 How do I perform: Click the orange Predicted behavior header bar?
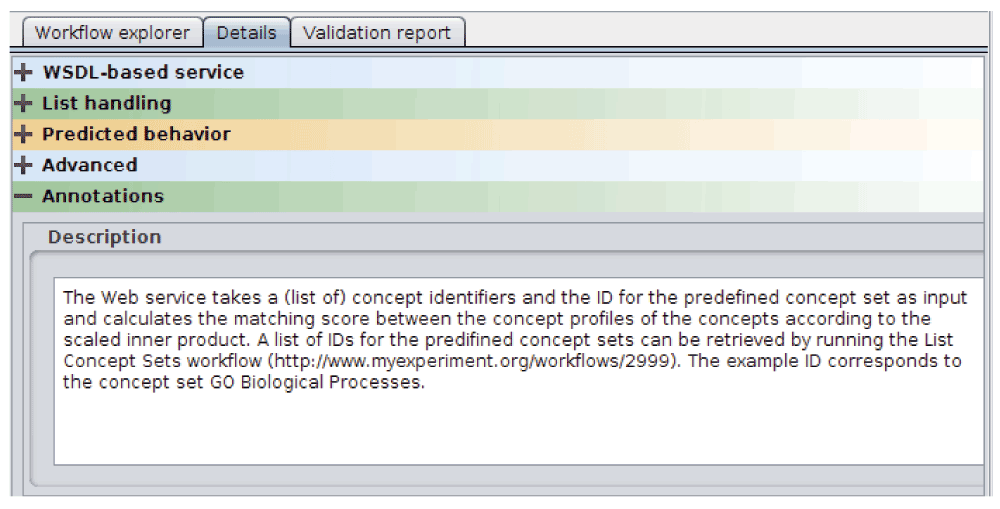tap(500, 135)
